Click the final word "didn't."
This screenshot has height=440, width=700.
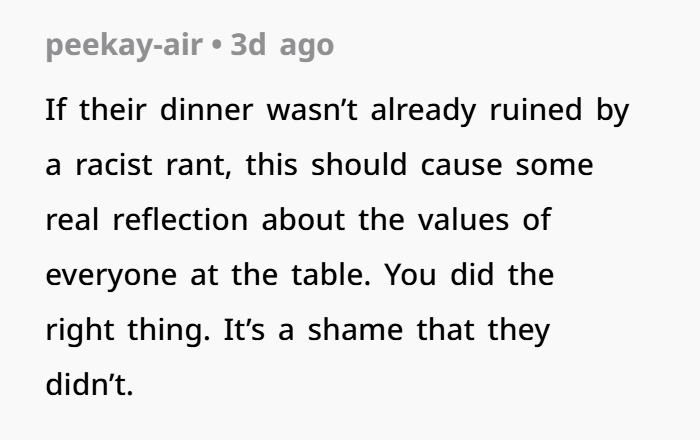pos(89,385)
